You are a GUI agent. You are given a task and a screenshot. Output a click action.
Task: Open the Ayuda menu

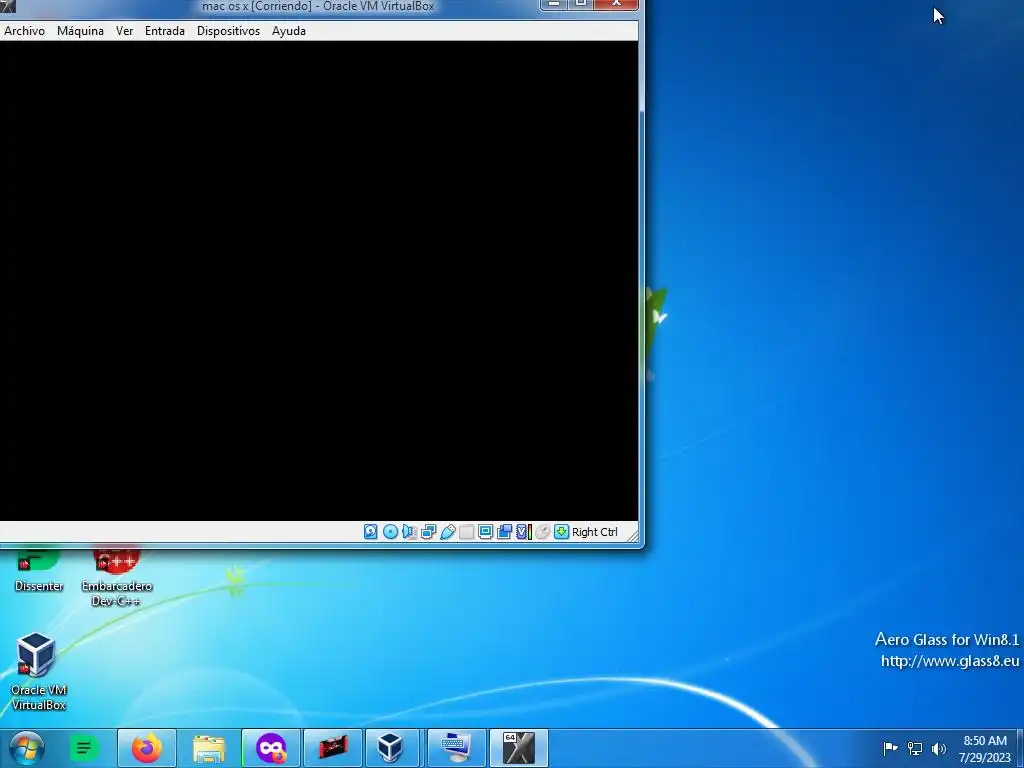click(x=289, y=31)
